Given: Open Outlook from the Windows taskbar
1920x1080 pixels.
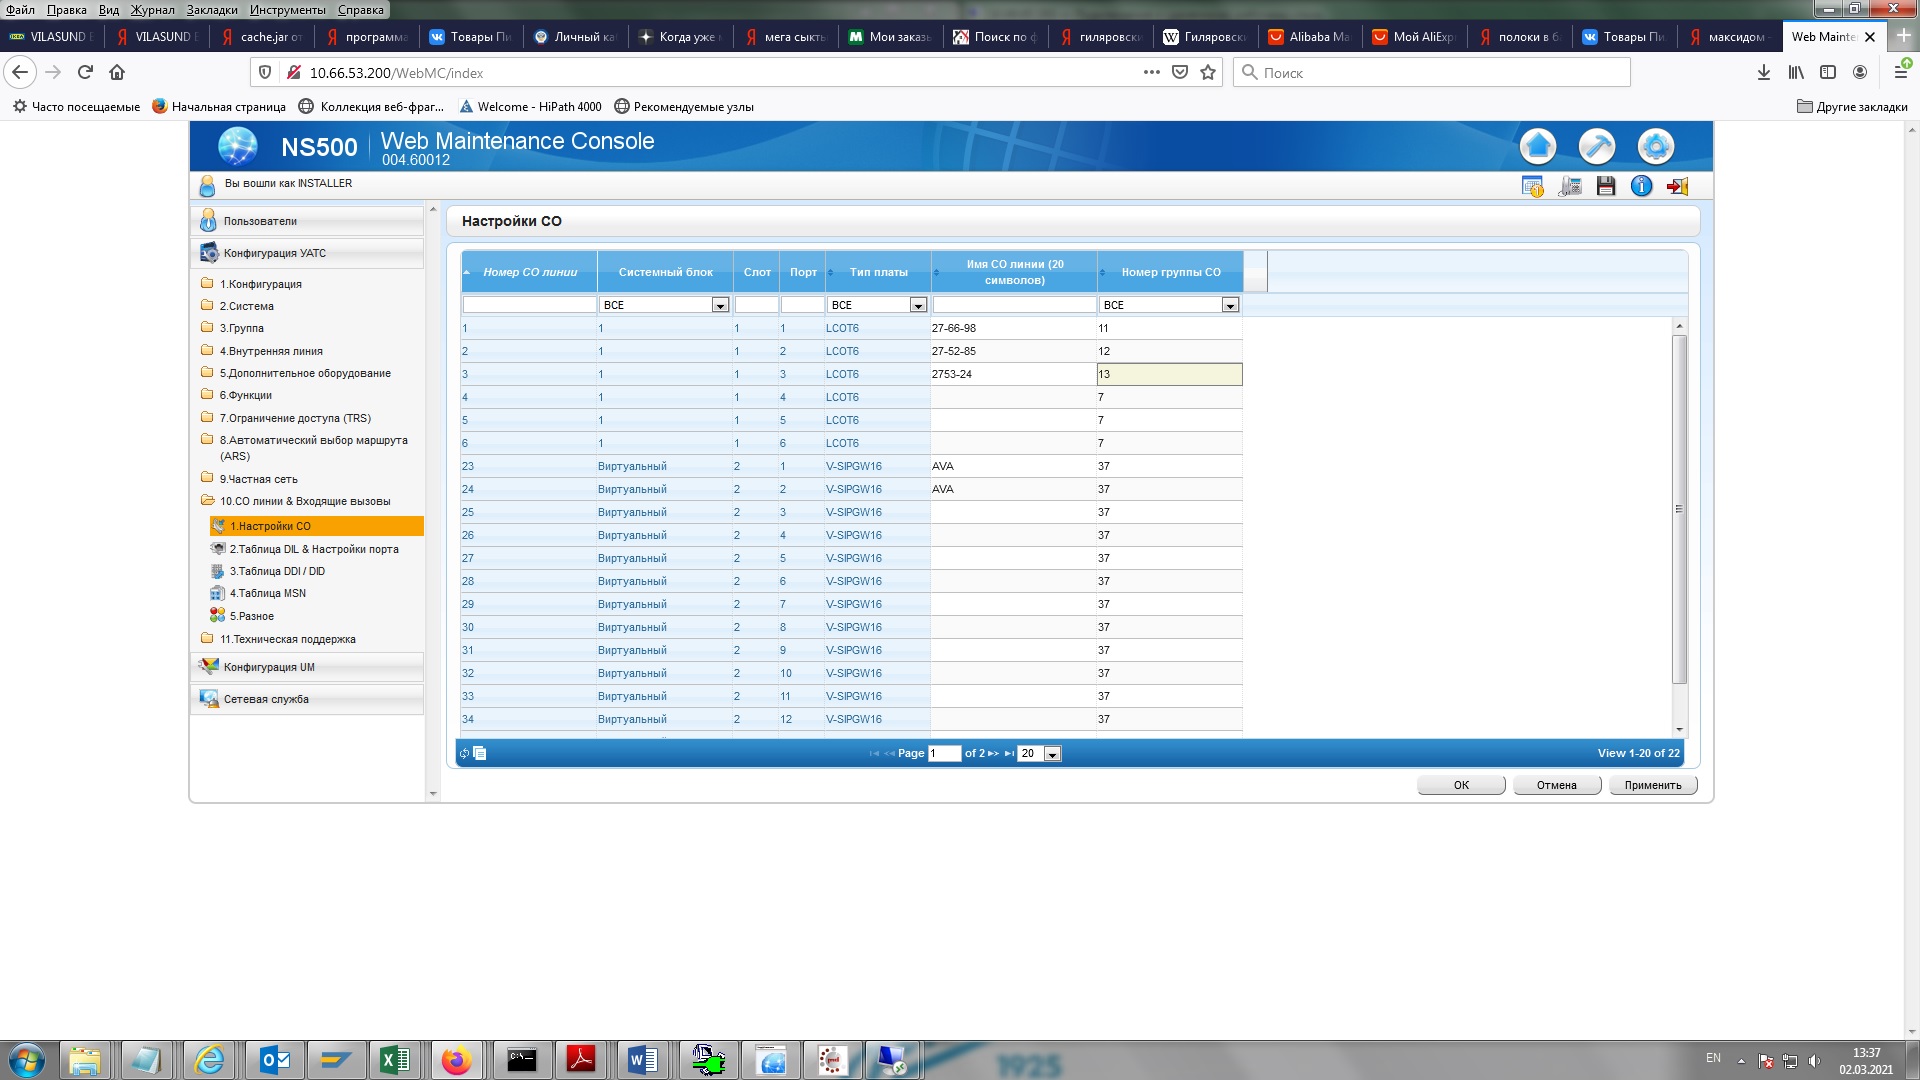Looking at the screenshot, I should click(274, 1060).
